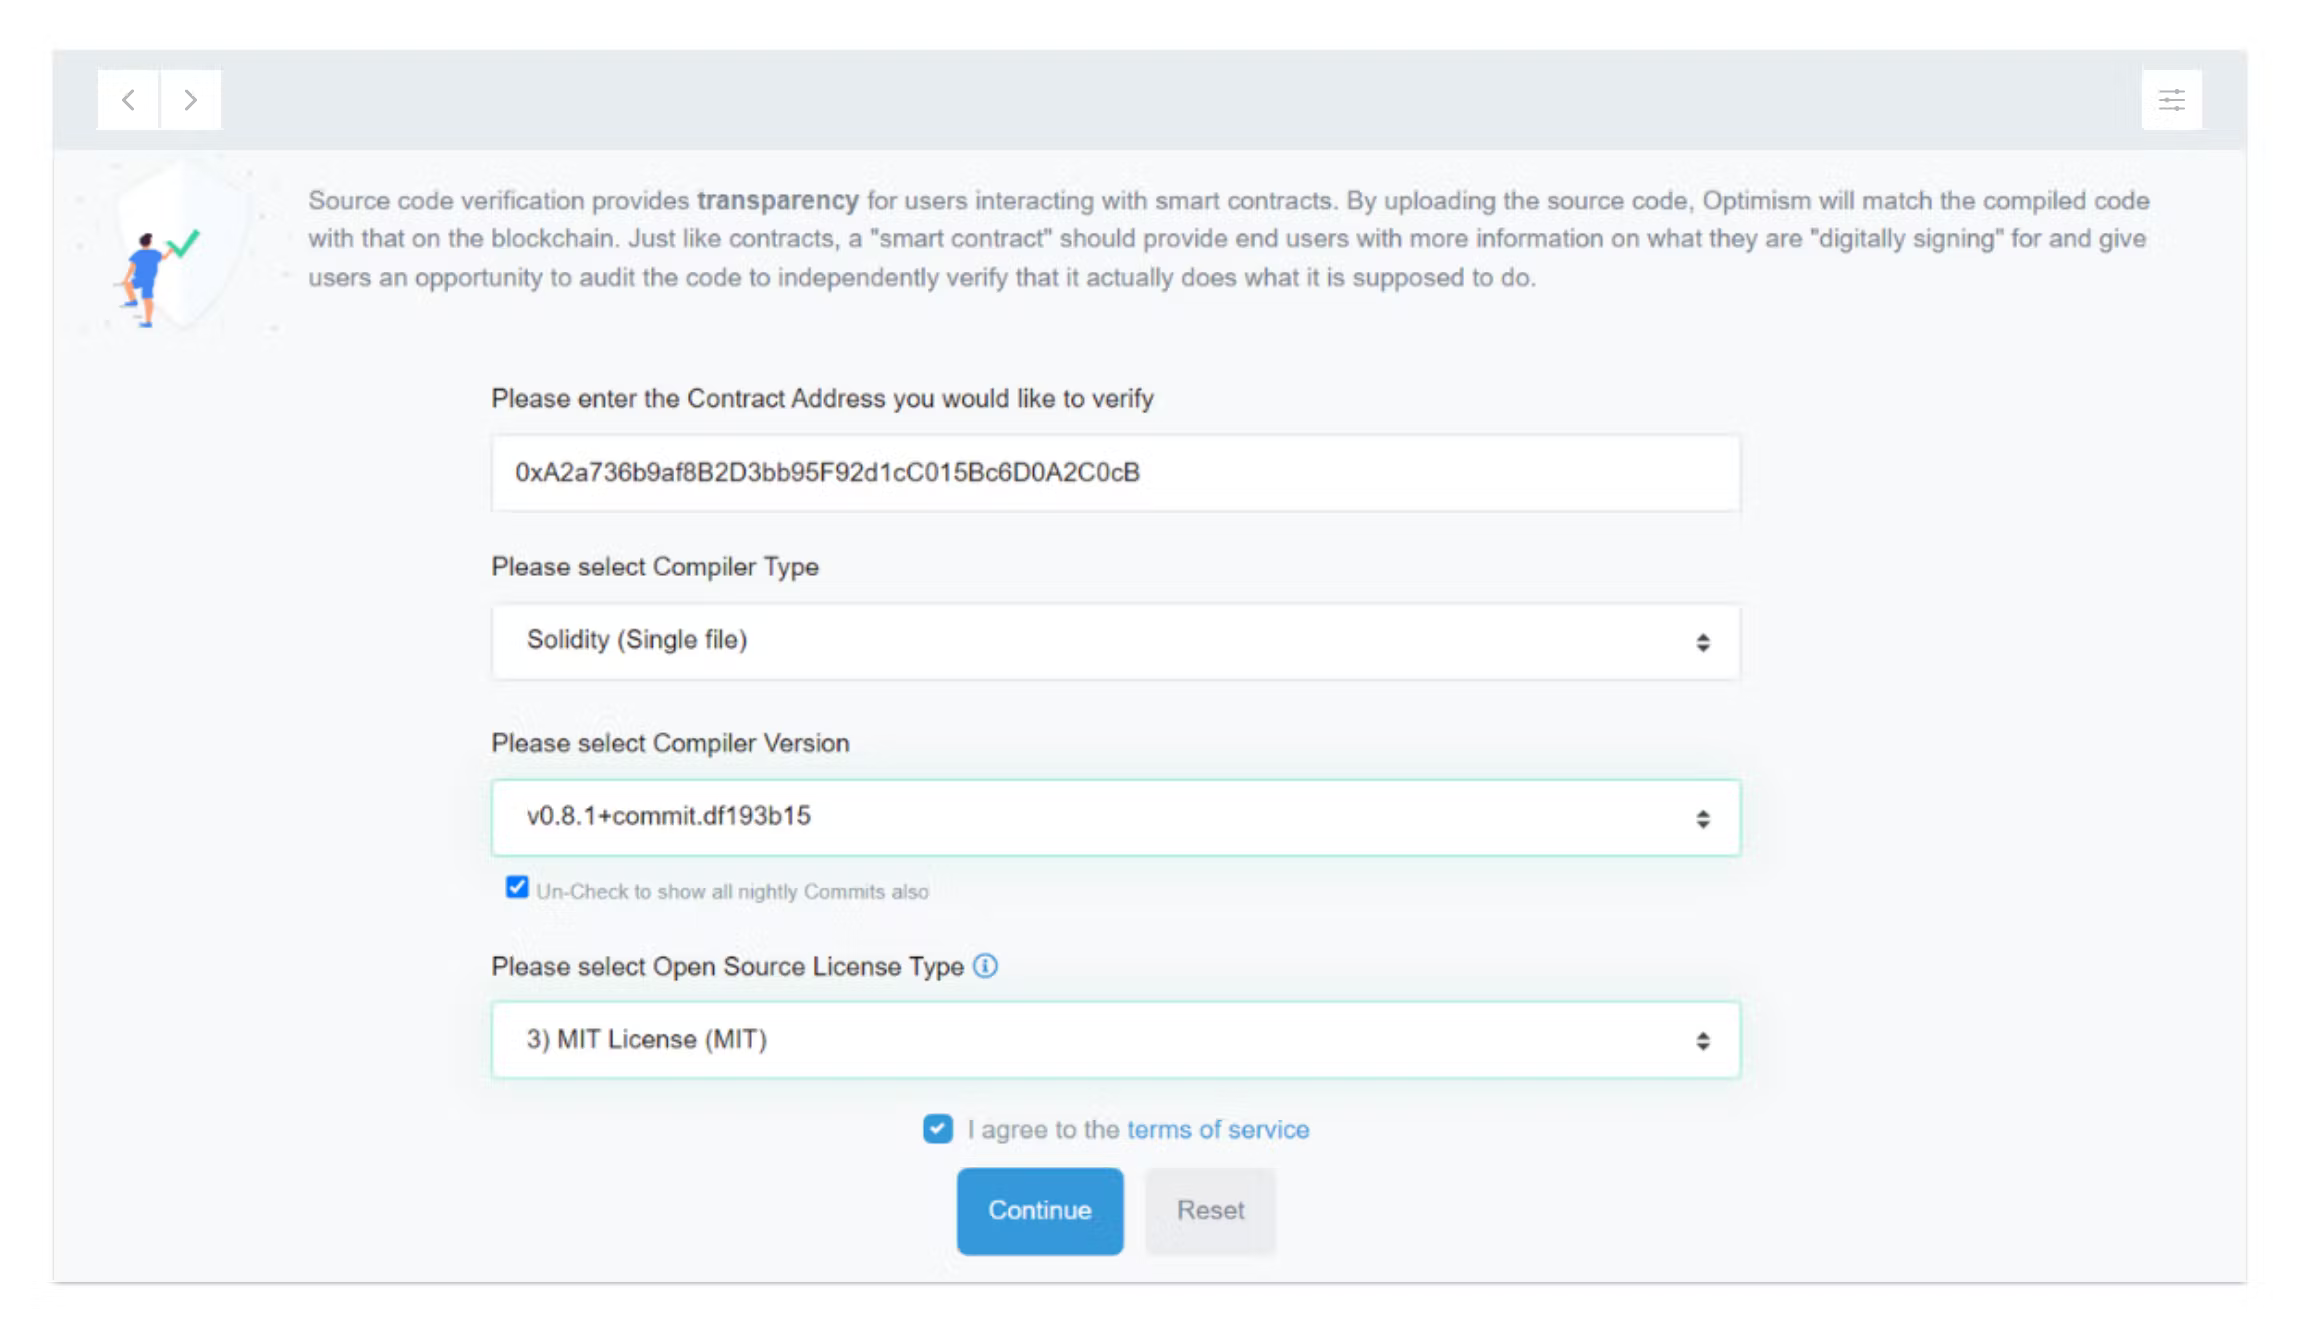Click the up-down arrows on MIT License field
Screen dimensions: 2300x1332
point(1702,1041)
